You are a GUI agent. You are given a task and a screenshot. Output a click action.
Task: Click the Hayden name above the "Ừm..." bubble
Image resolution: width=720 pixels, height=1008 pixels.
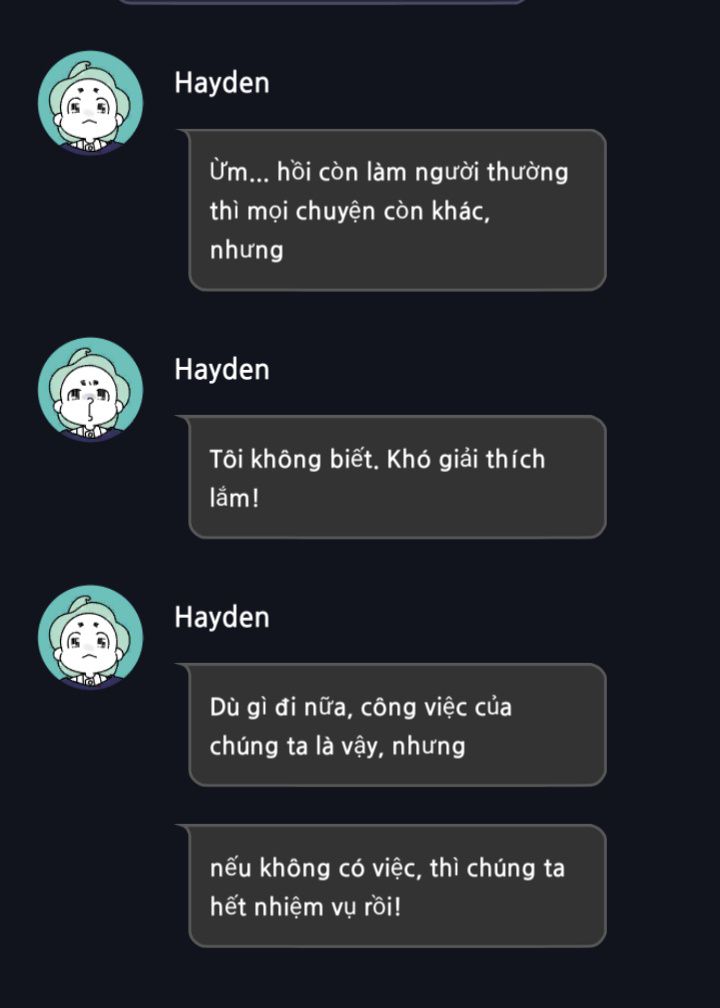pos(222,84)
